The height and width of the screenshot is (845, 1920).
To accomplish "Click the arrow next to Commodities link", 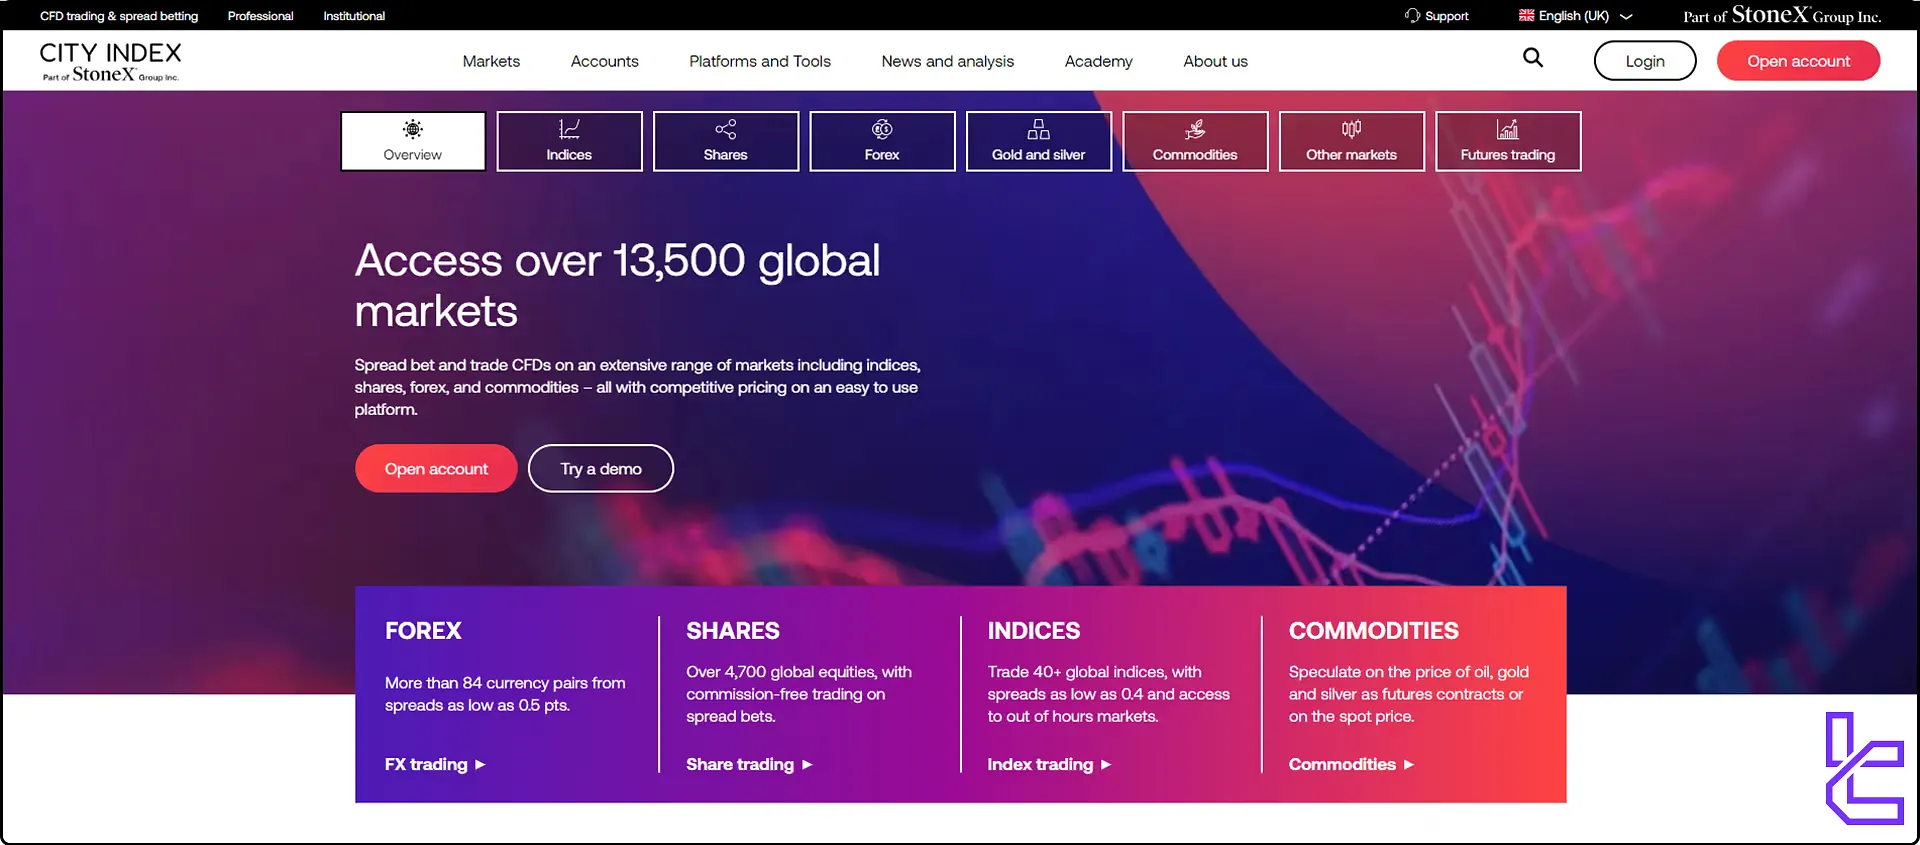I will point(1409,764).
